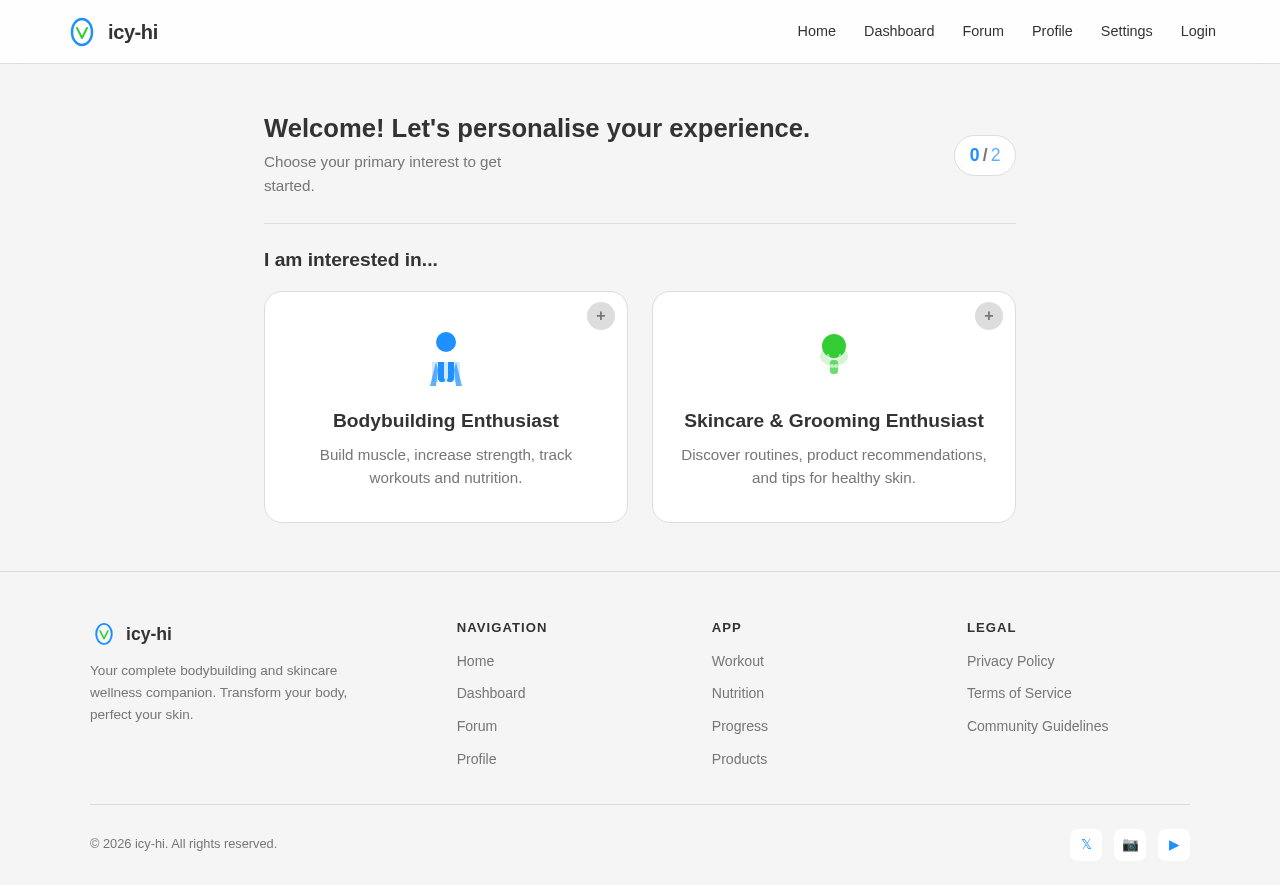Select the Skincare & Grooming Enthusiast card title
Image resolution: width=1280 pixels, height=885 pixels.
834,421
